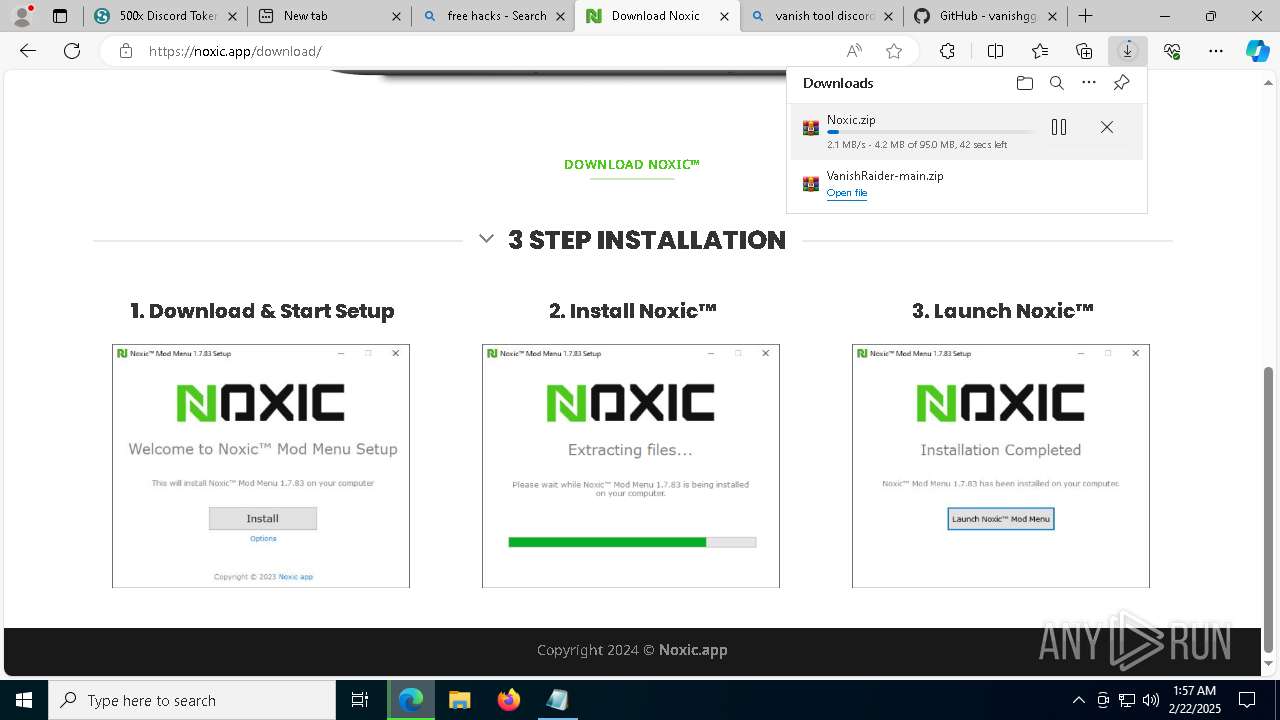Viewport: 1280px width, 720px height.
Task: Click the address bar URL field
Action: 490,51
